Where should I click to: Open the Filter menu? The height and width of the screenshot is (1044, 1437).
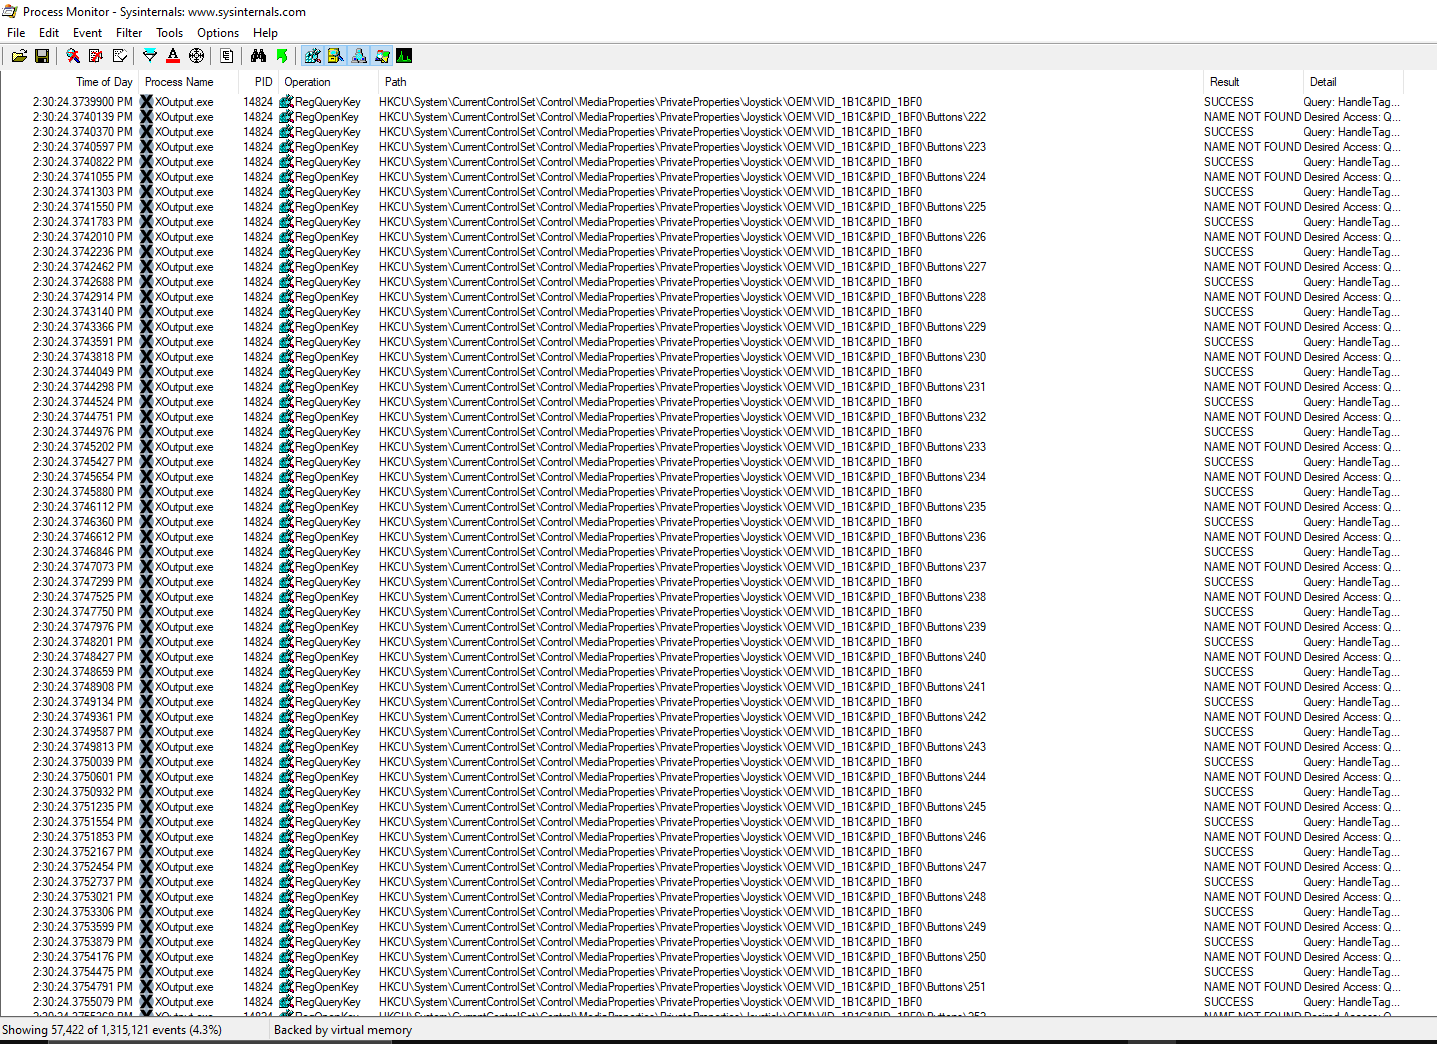(128, 32)
